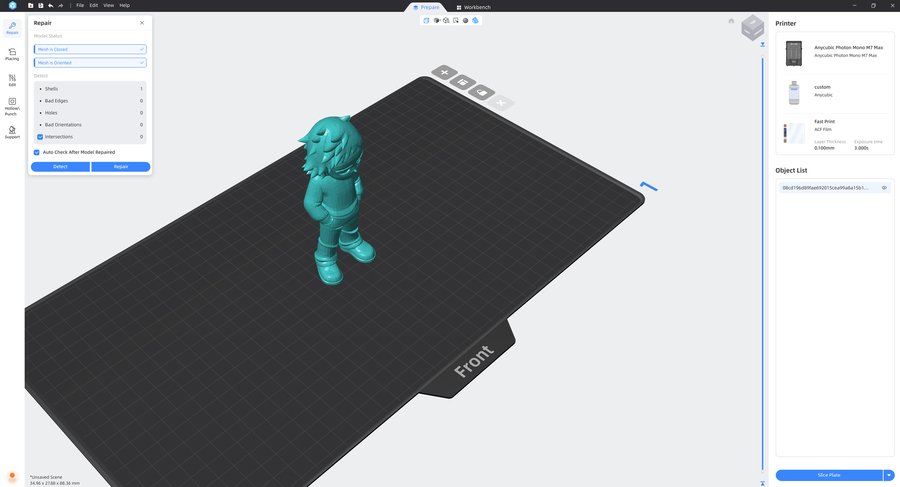Click the save file icon
Screen dimensions: 900x487
click(41, 5)
